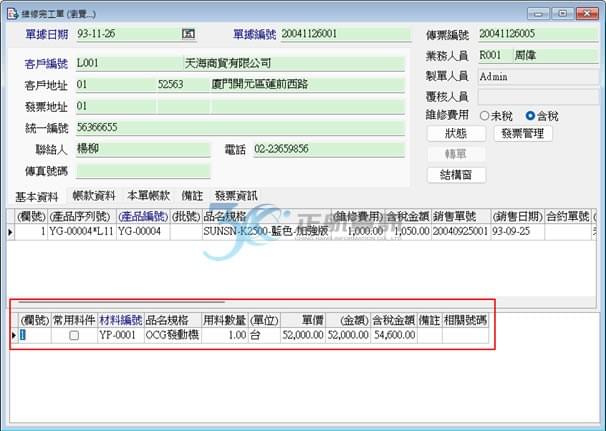
Task: Minimize the 維修完工單 window
Action: (x=538, y=14)
